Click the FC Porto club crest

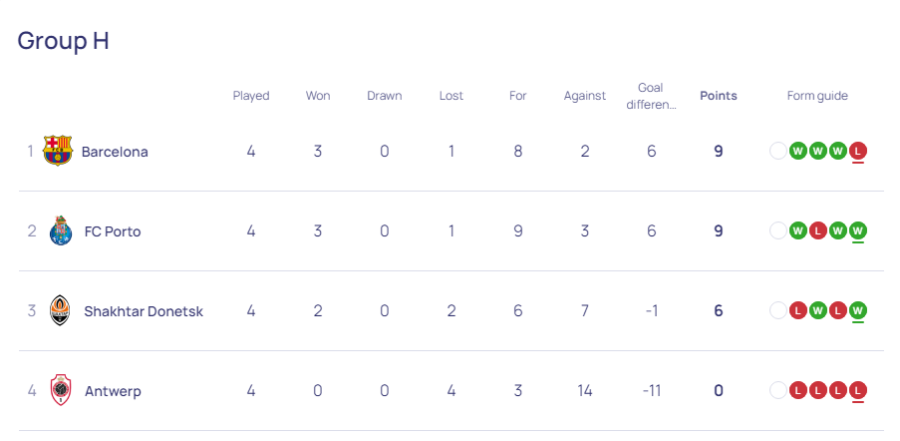point(60,231)
